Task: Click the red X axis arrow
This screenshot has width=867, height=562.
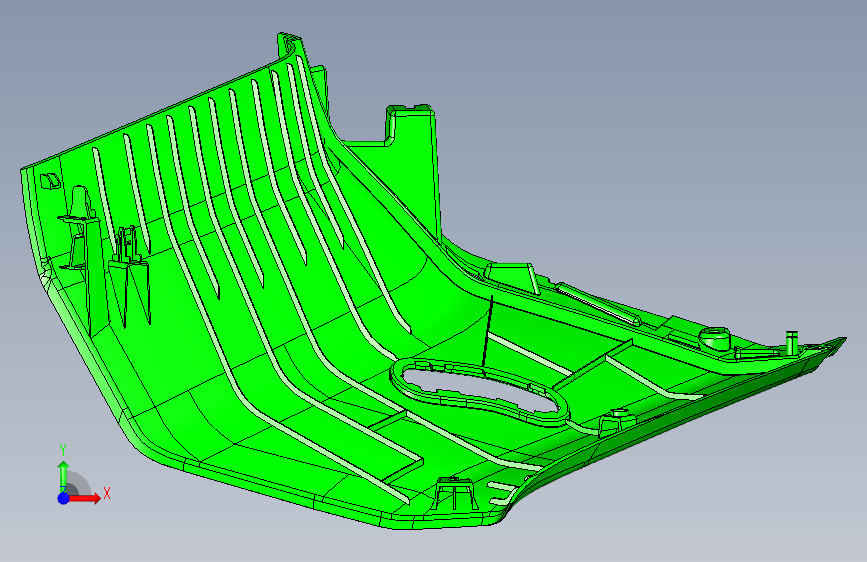Action: click(85, 498)
